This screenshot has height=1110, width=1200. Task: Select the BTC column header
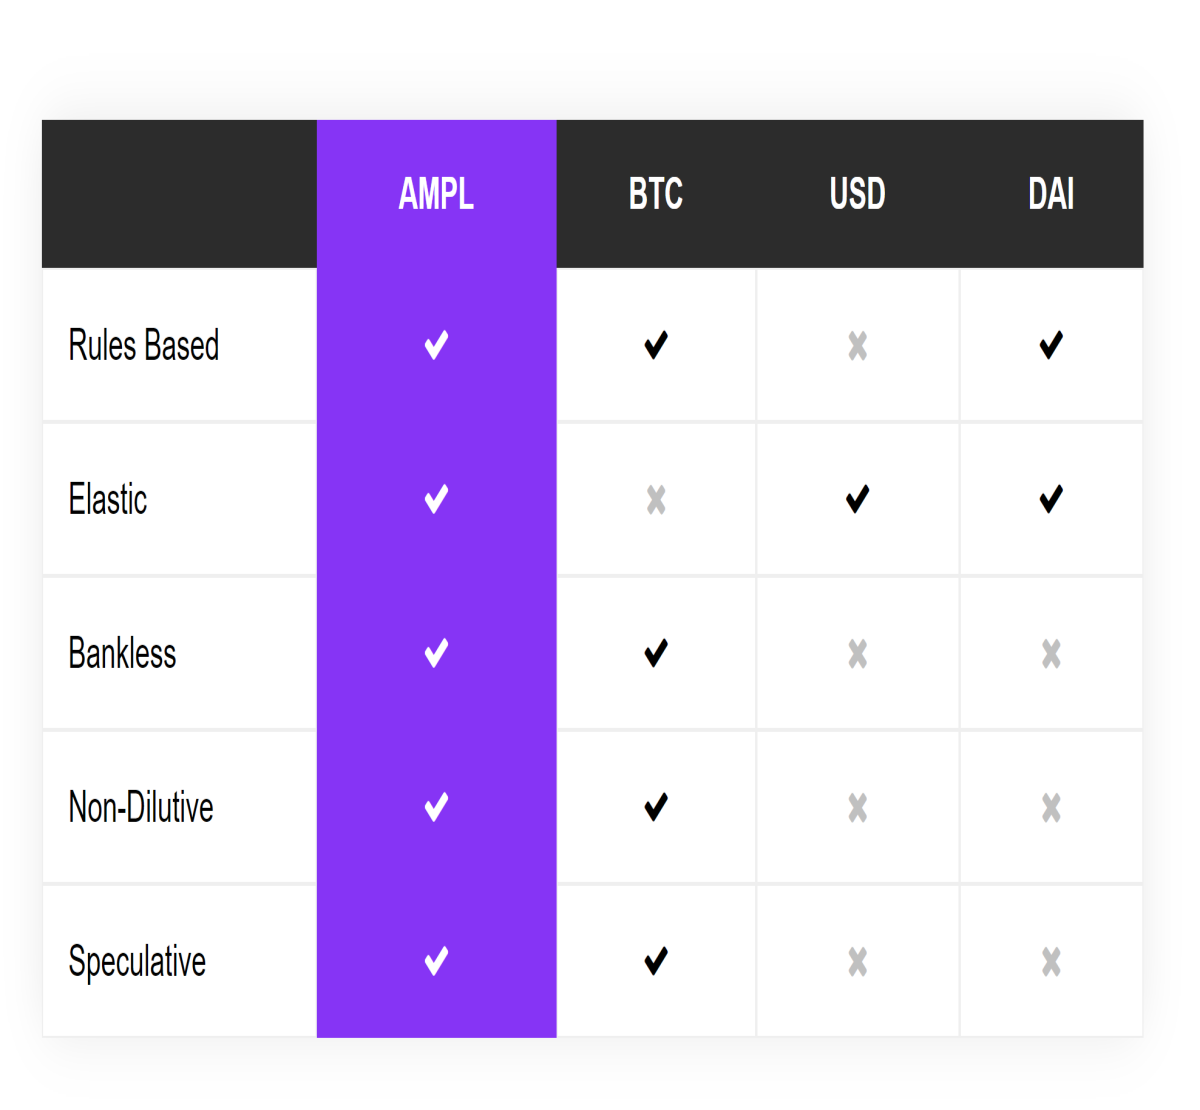pyautogui.click(x=656, y=194)
